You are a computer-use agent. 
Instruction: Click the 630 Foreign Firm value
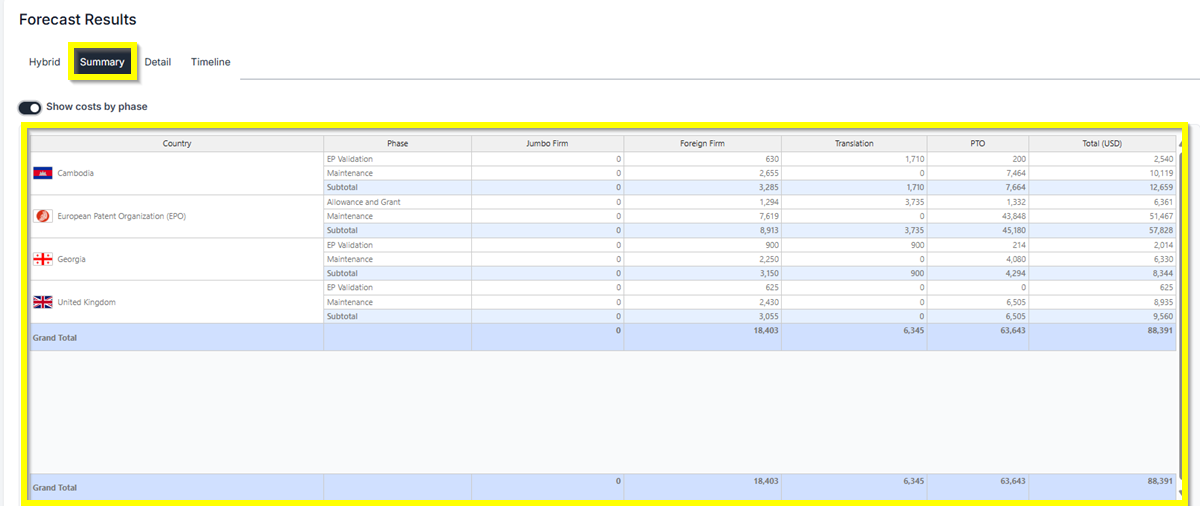point(771,159)
